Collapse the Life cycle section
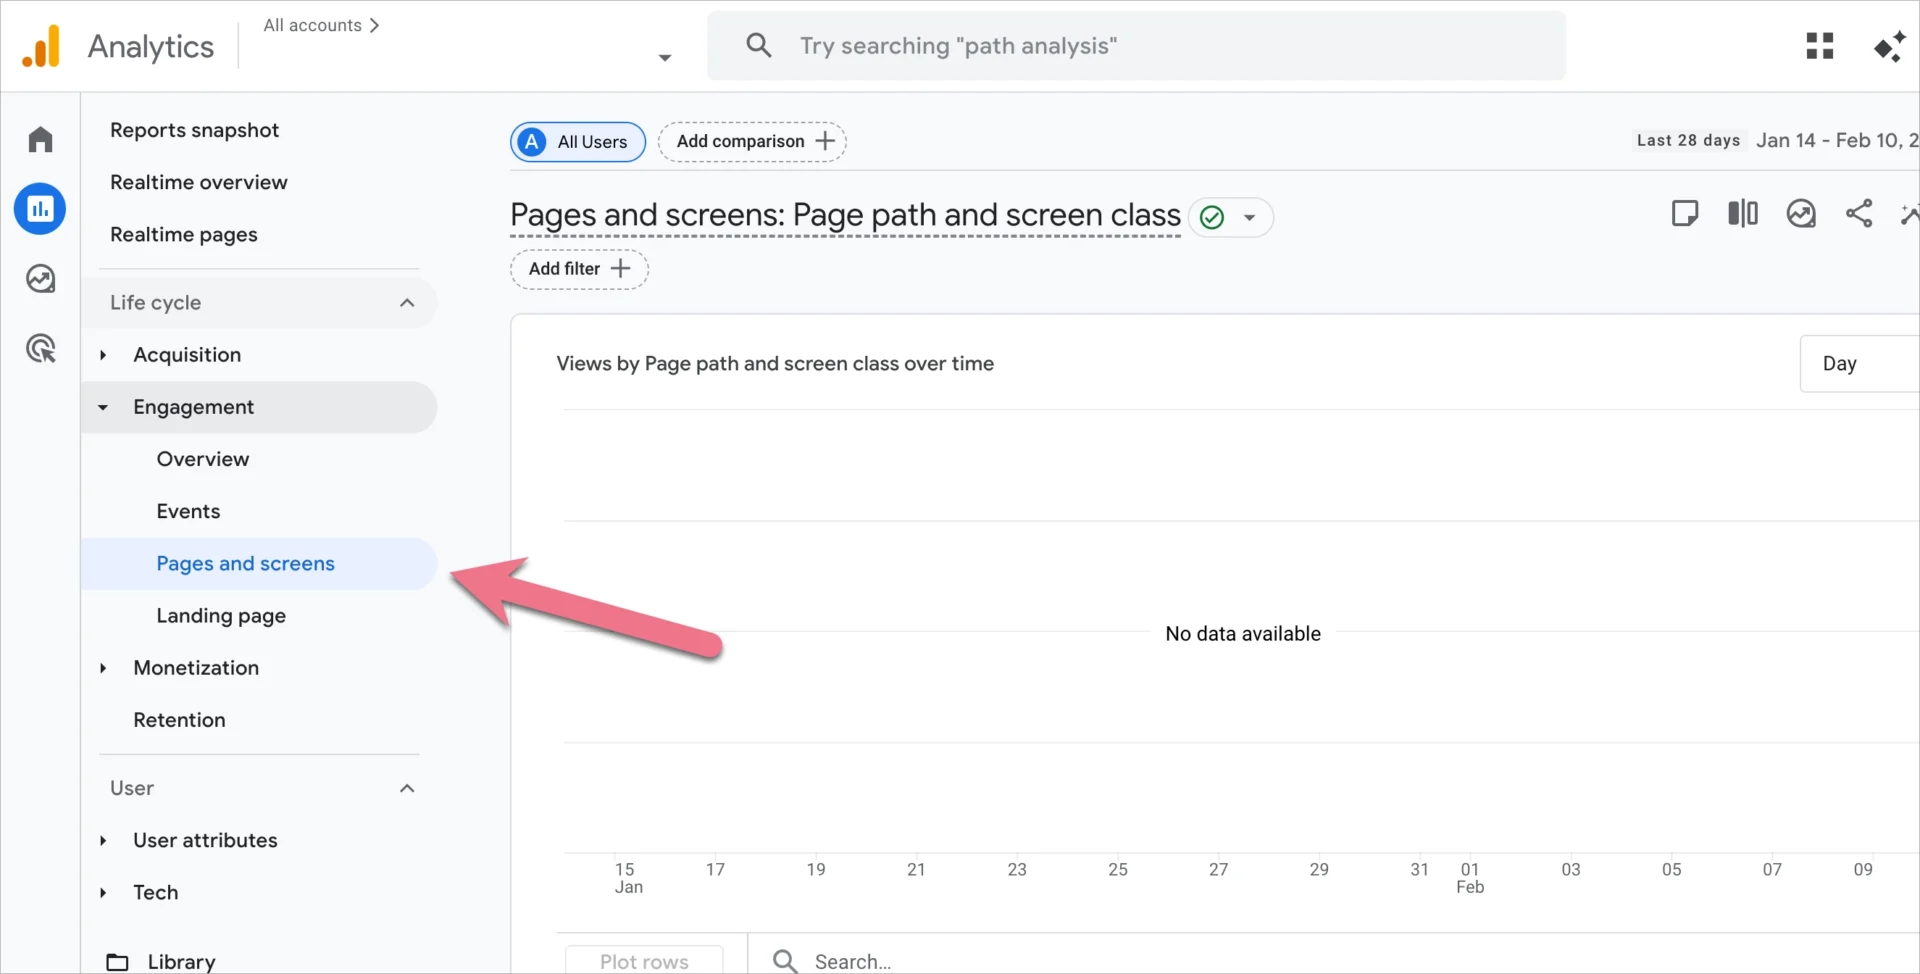The height and width of the screenshot is (974, 1920). pyautogui.click(x=407, y=302)
